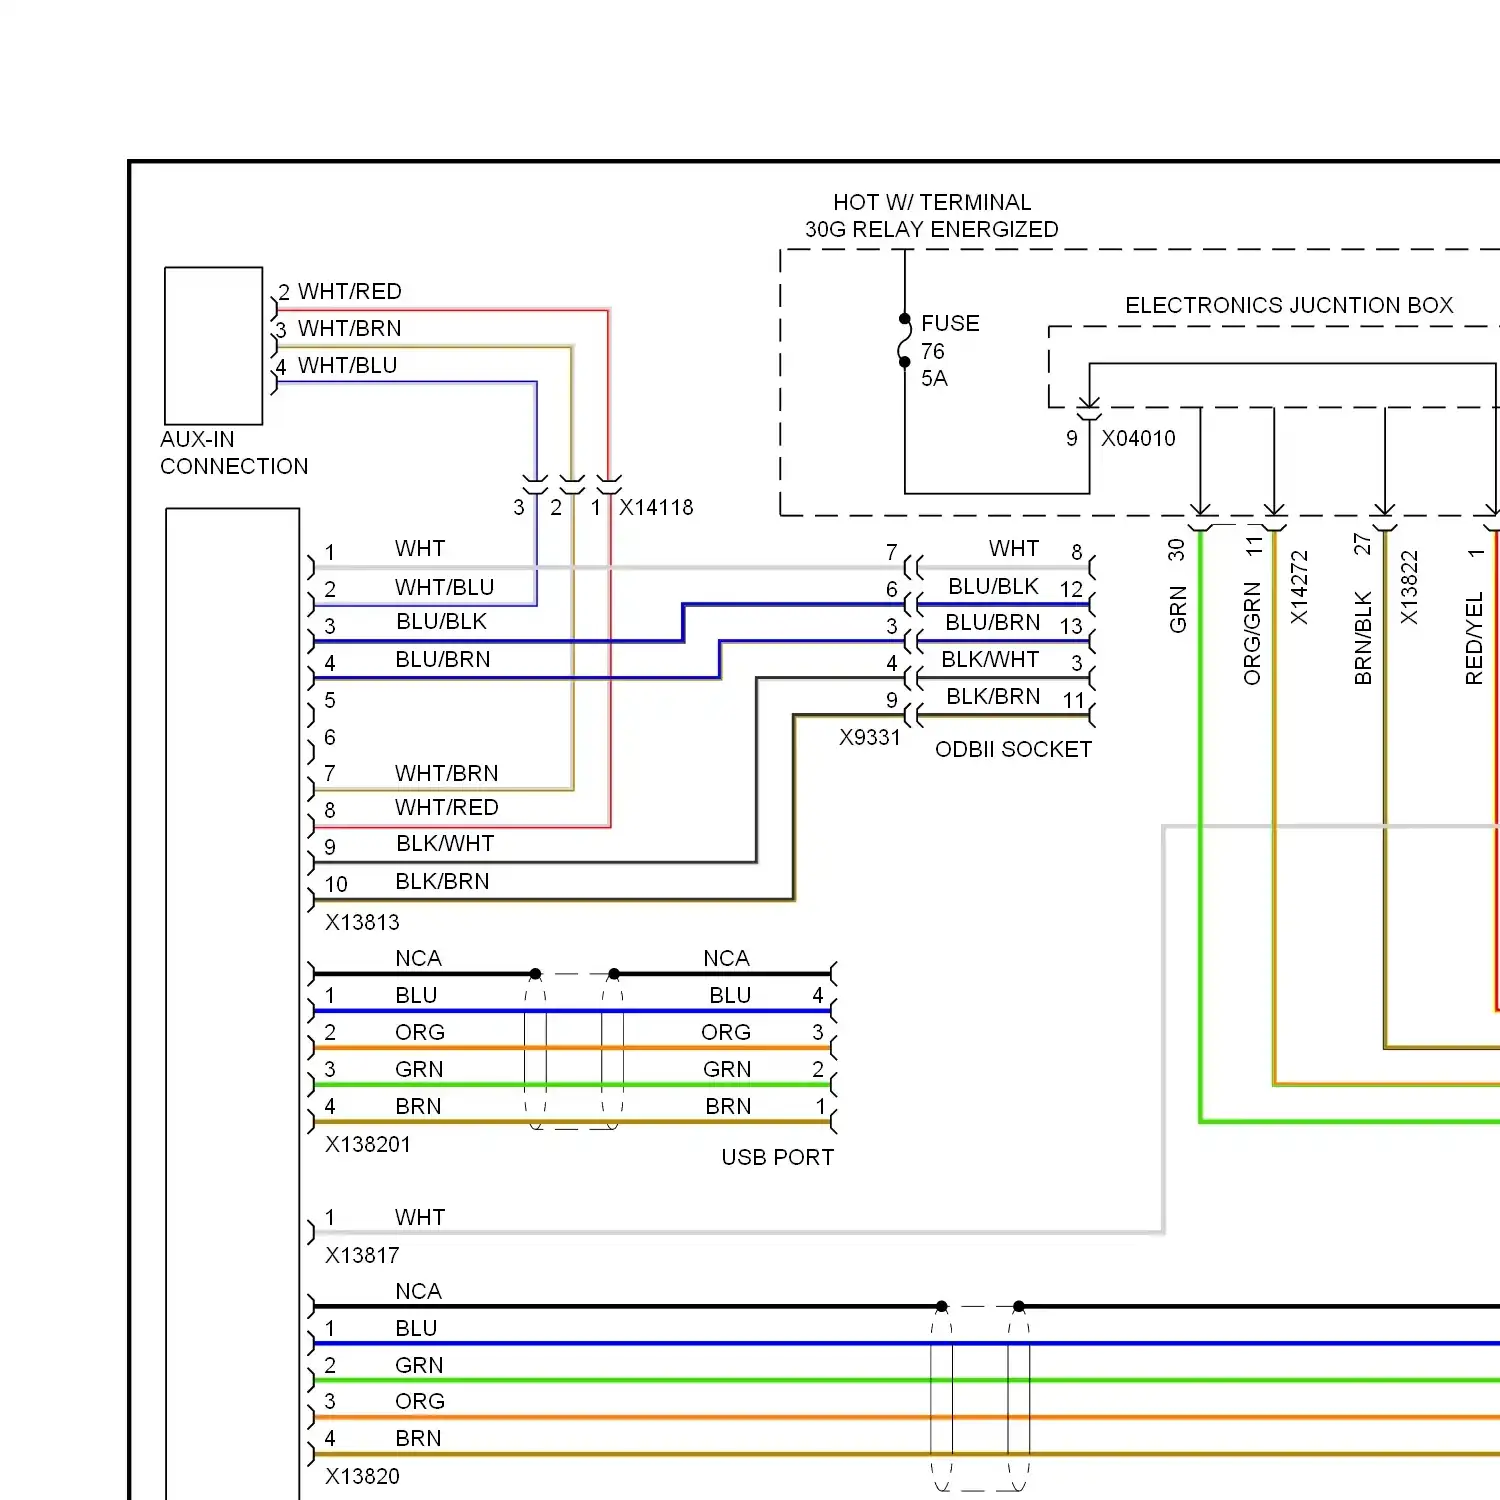Click the '5A' fuse rating text
Screen dimensions: 1500x1500
pos(934,378)
